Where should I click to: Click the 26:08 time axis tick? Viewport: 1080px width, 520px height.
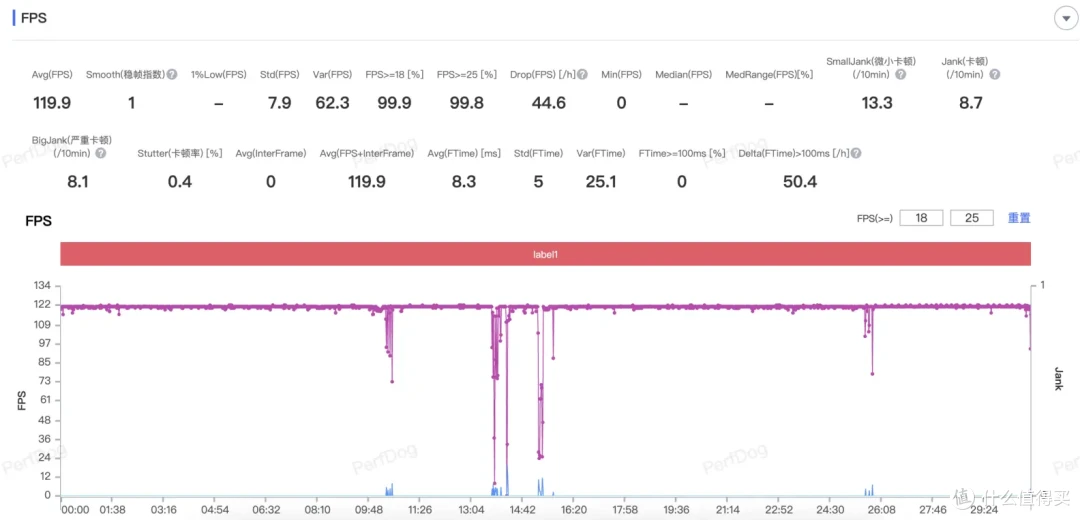882,510
